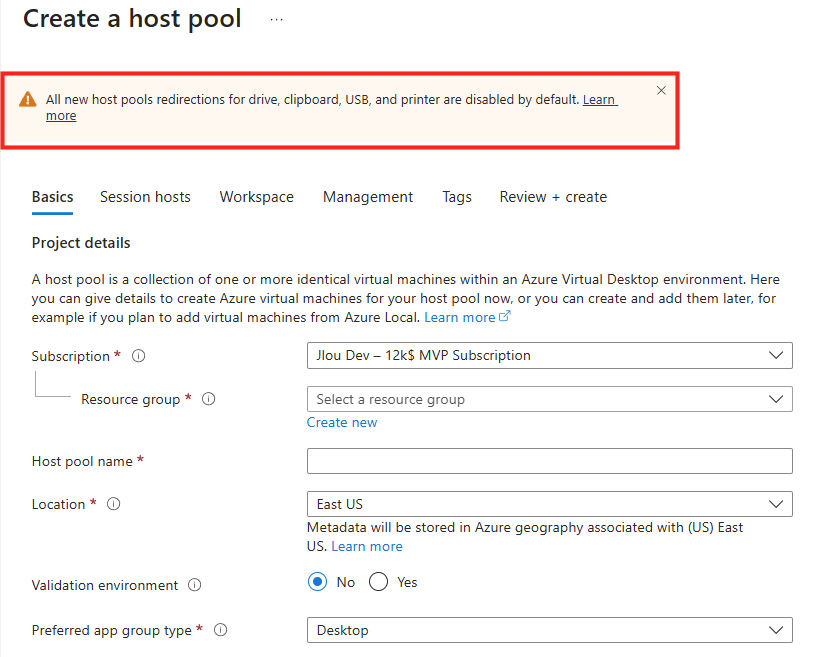Viewport: 823px width, 657px height.
Task: Click Learn more link under Location metadata
Action: (x=367, y=546)
